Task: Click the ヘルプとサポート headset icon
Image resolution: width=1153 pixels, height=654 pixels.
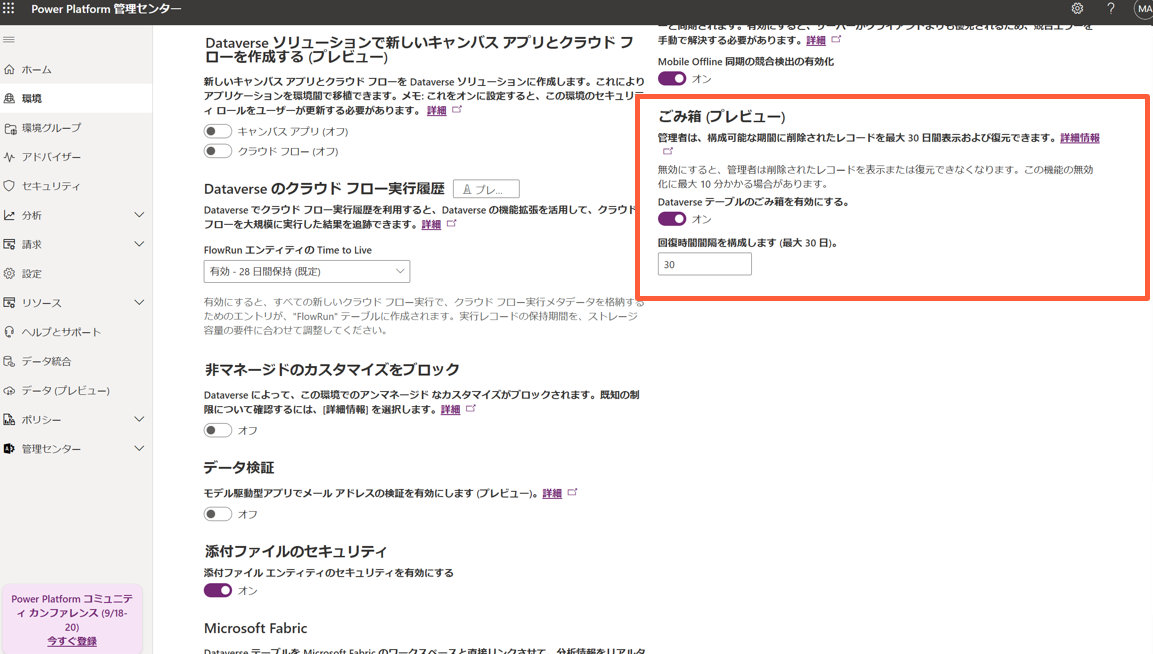Action: tap(10, 332)
